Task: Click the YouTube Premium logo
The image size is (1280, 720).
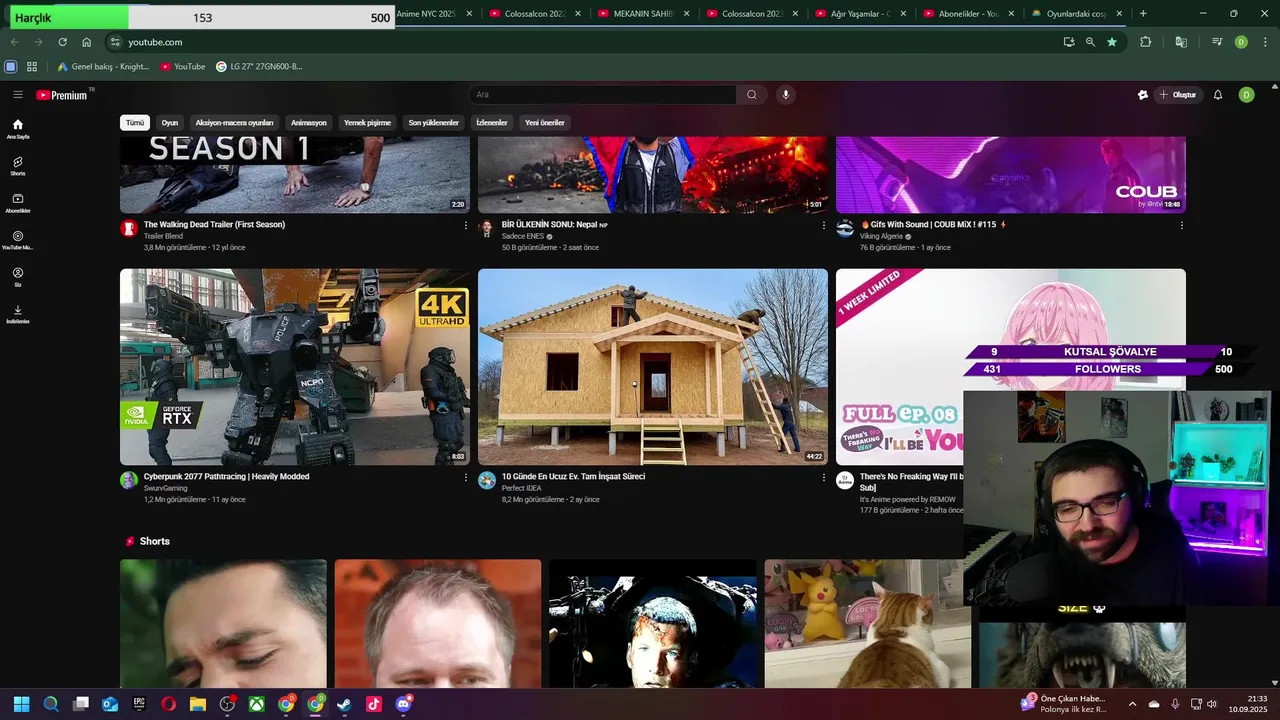Action: pos(63,95)
